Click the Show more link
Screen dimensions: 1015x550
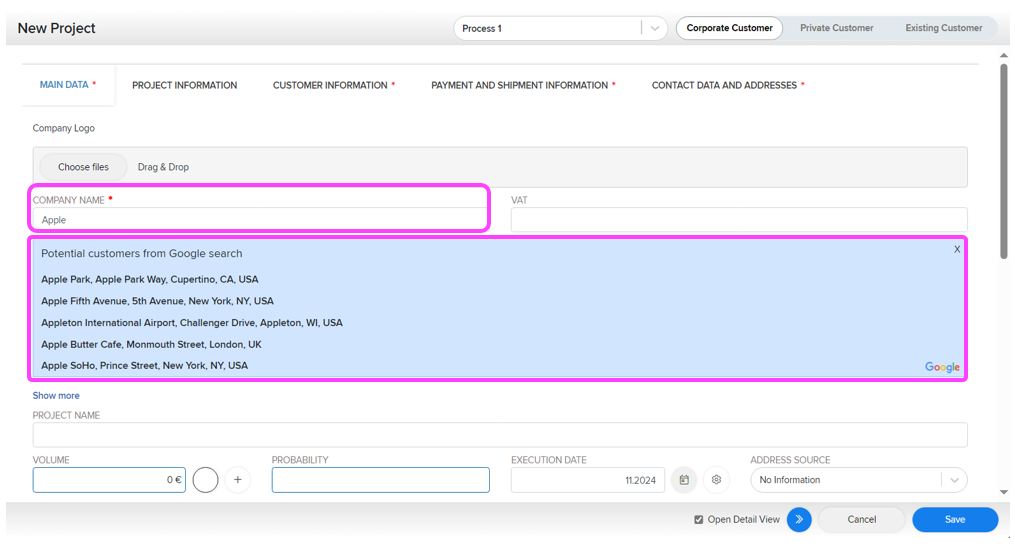[x=56, y=395]
